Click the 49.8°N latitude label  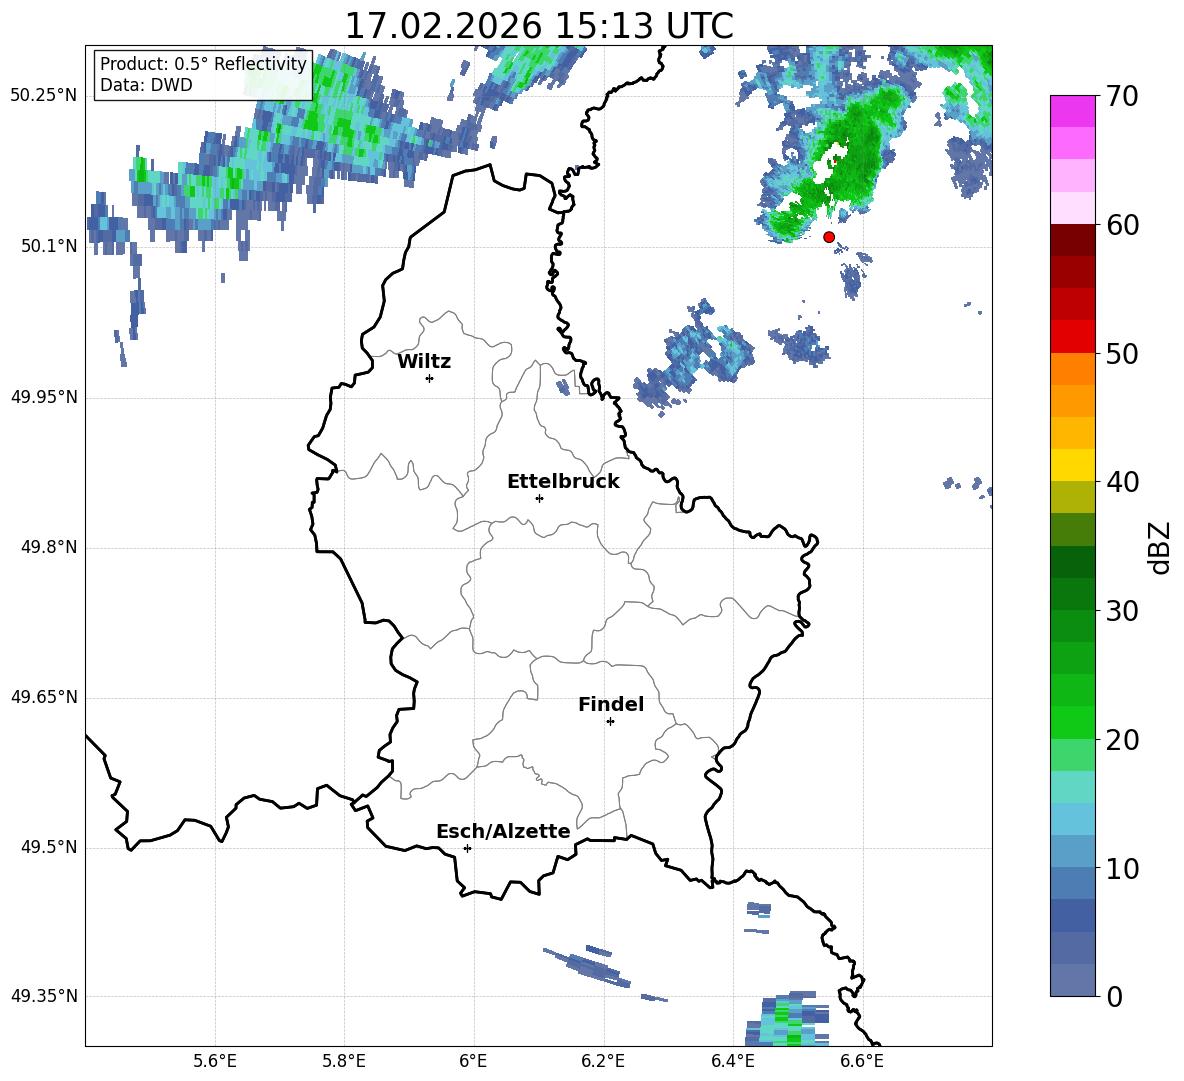[x=49, y=547]
